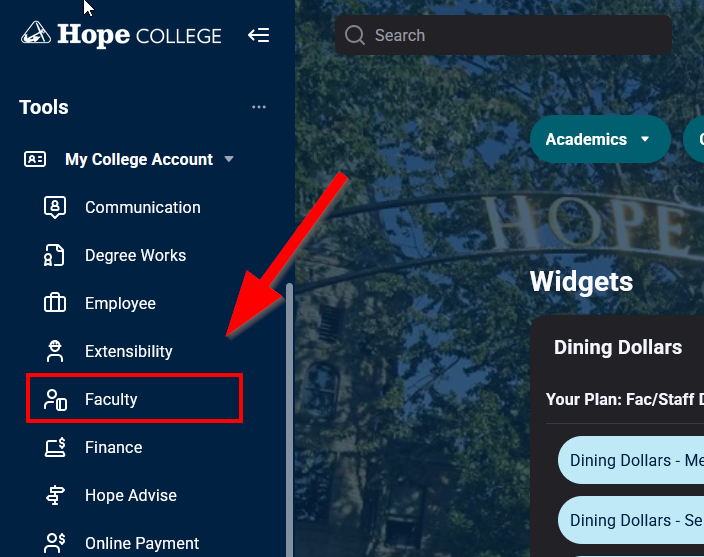The width and height of the screenshot is (704, 557).
Task: Click the Hope College logo
Action: (x=121, y=35)
